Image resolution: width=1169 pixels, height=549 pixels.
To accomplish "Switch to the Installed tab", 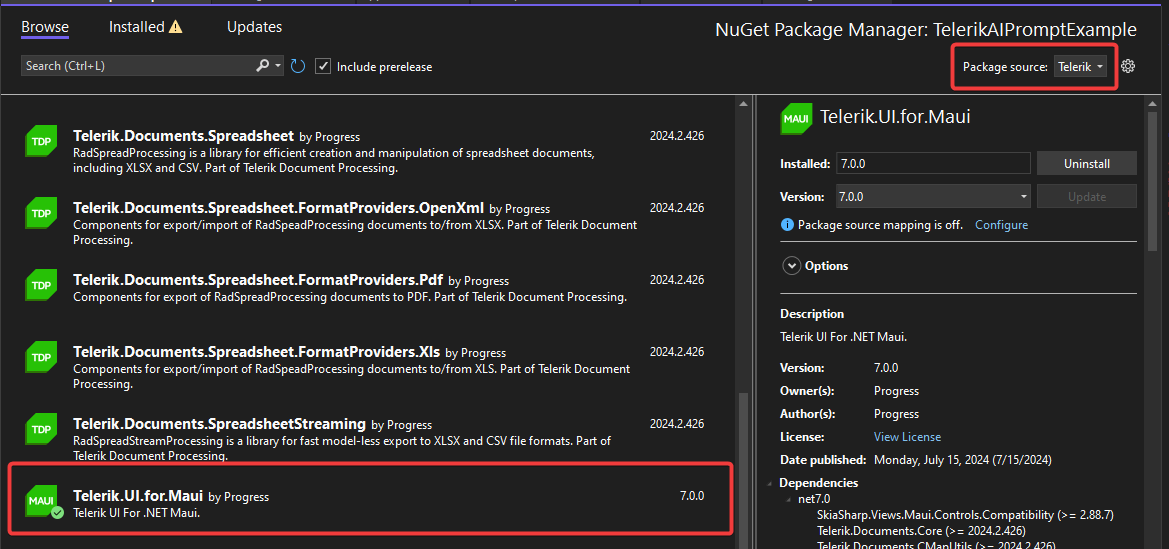I will (136, 27).
